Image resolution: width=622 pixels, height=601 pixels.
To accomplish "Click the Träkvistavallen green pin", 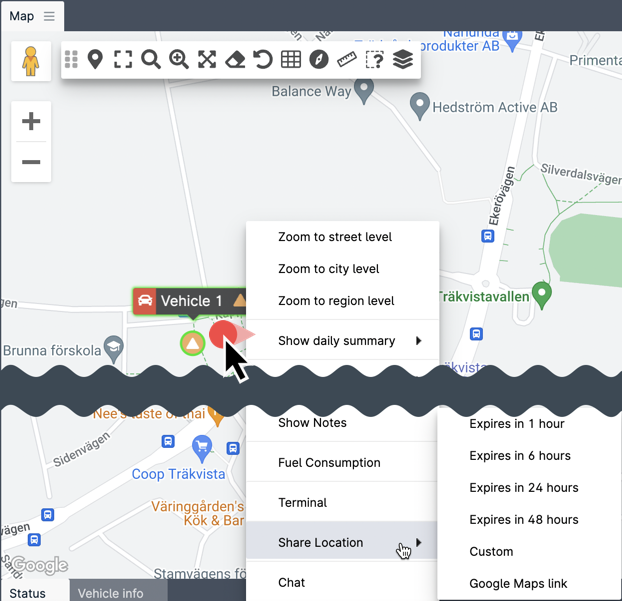I will click(x=542, y=295).
